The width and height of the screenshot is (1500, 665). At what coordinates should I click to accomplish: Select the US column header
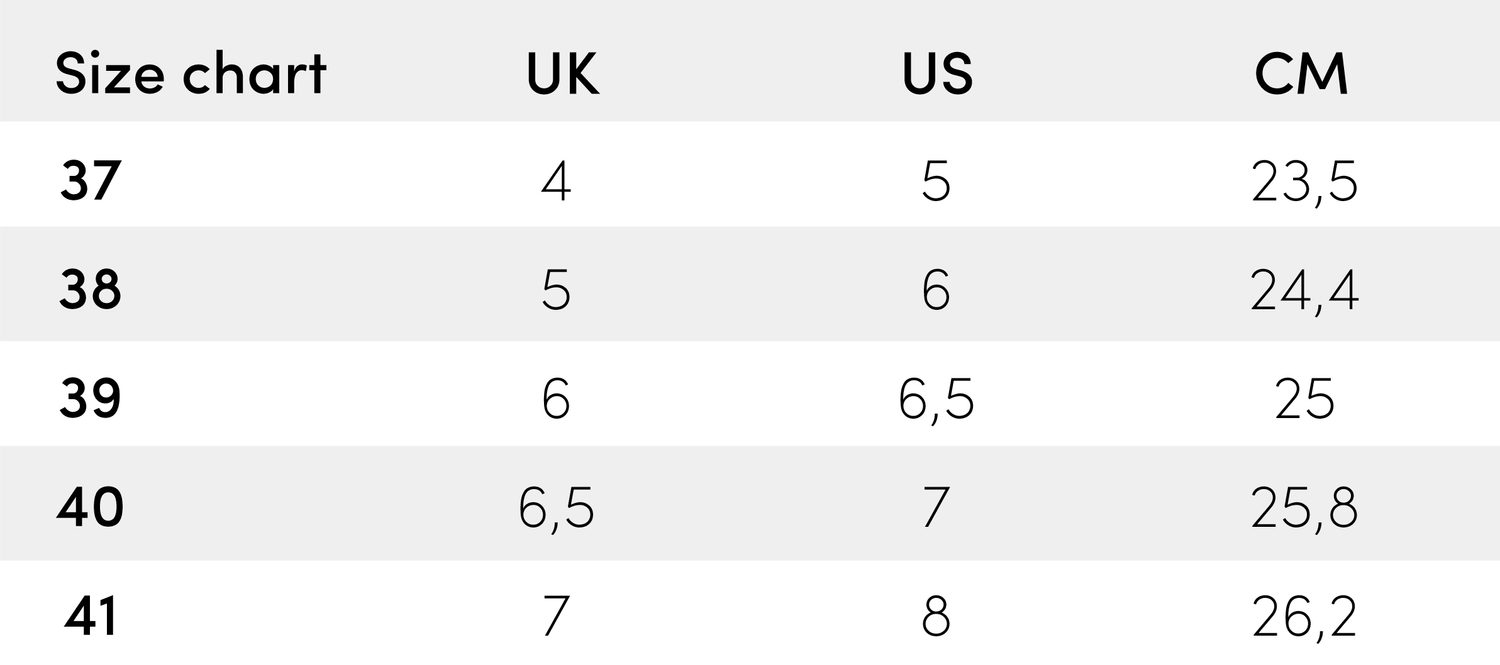pos(937,74)
